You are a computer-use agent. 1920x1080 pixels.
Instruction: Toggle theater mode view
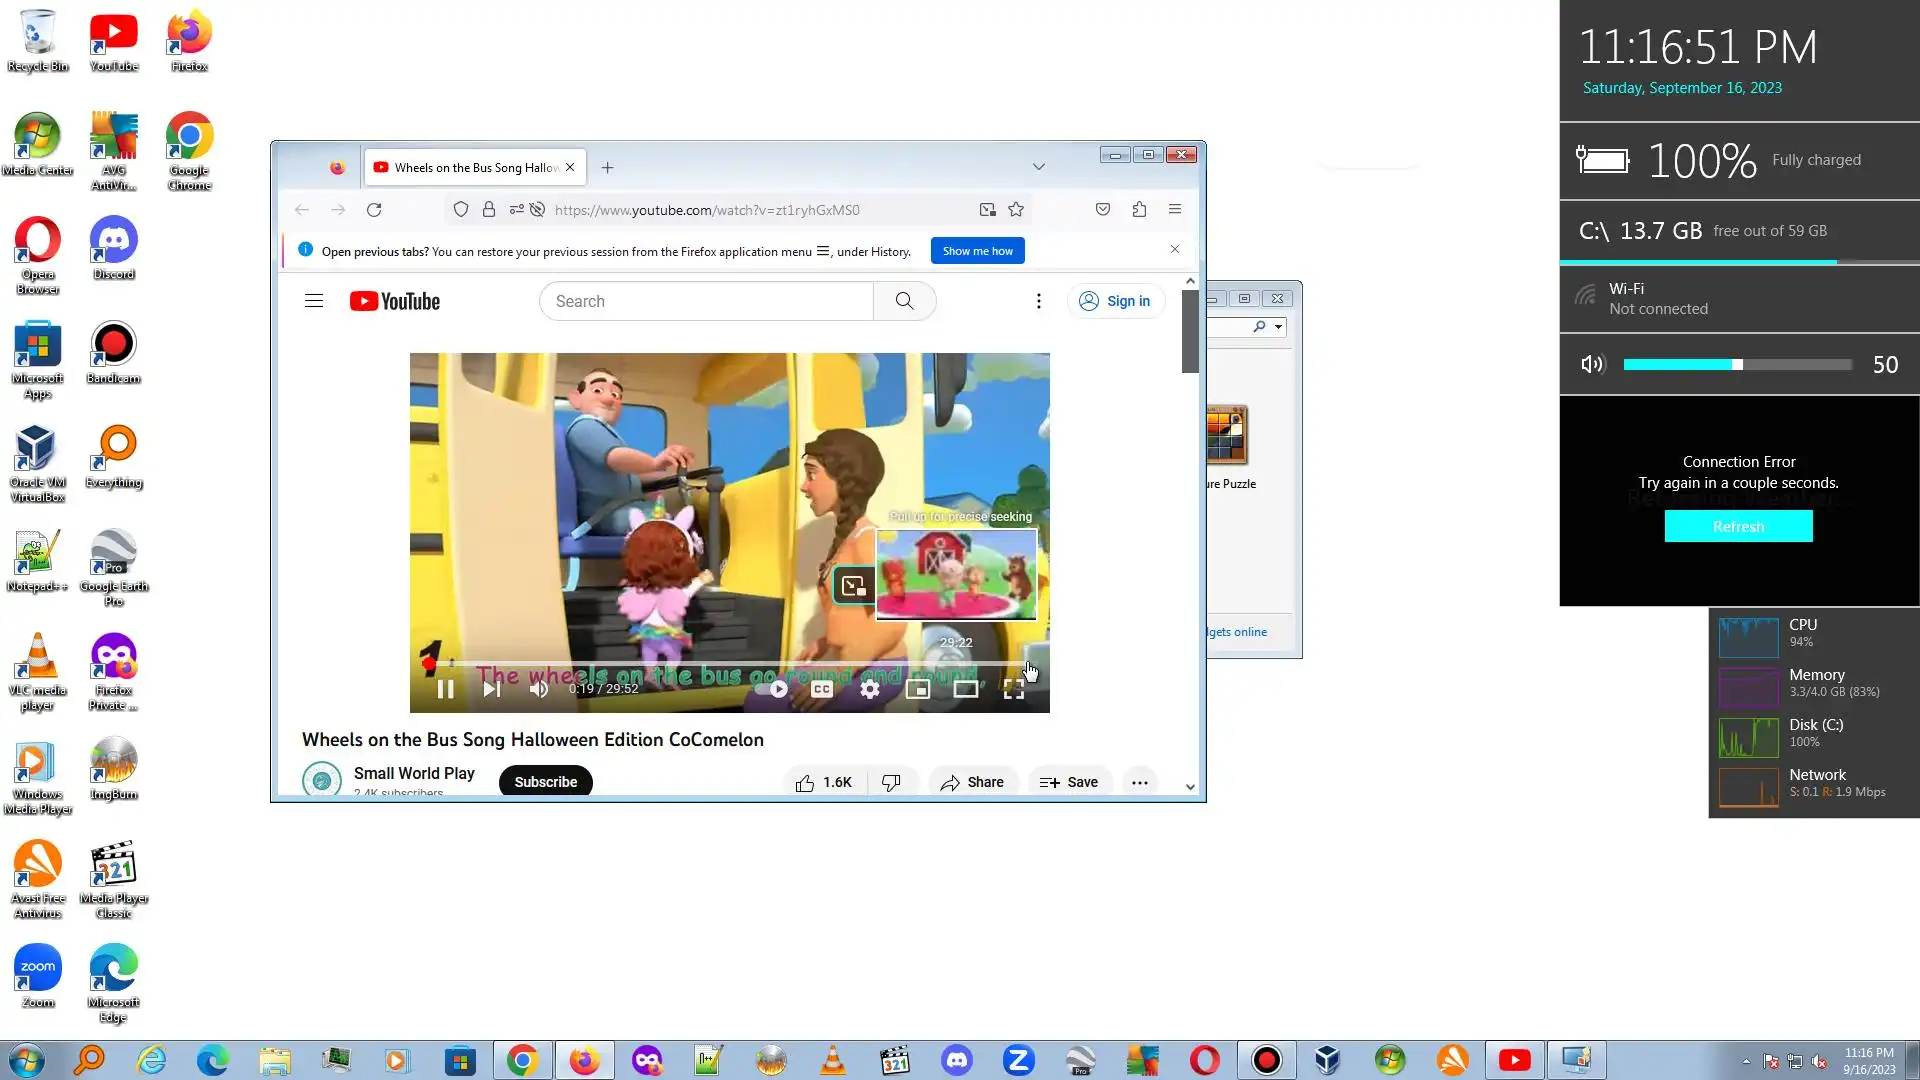pyautogui.click(x=966, y=689)
